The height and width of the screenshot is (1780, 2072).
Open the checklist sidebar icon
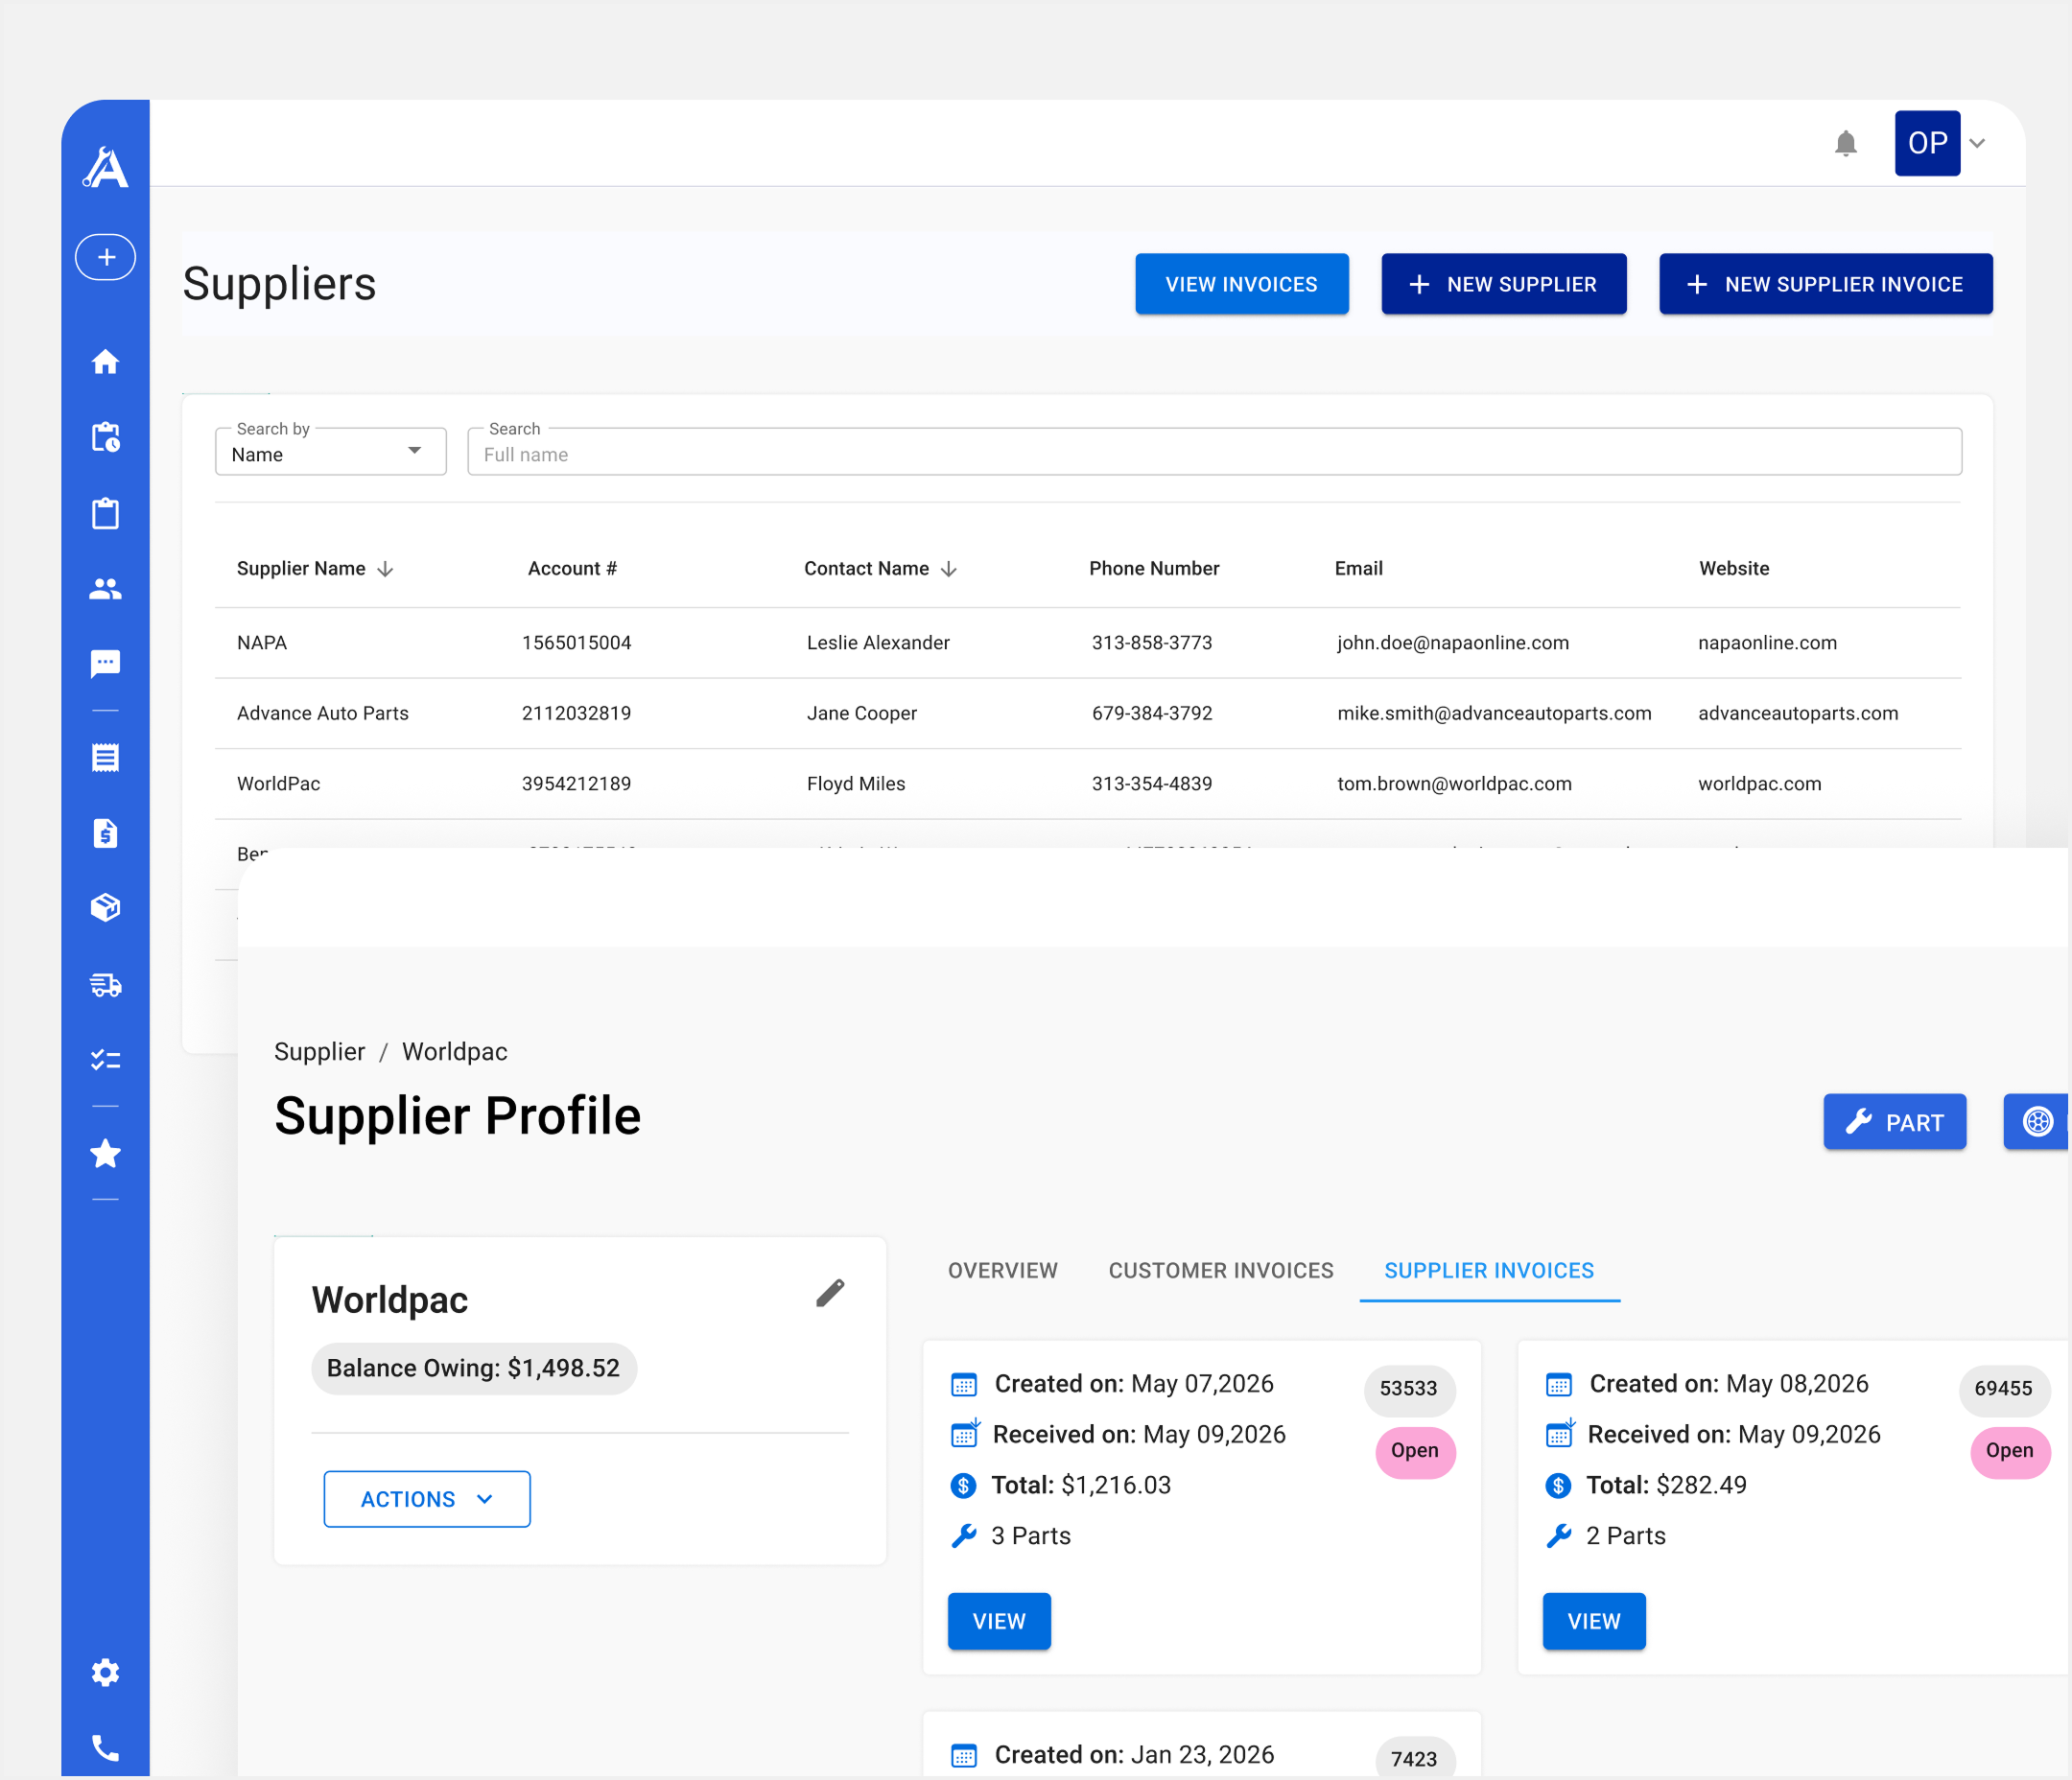(x=105, y=1060)
